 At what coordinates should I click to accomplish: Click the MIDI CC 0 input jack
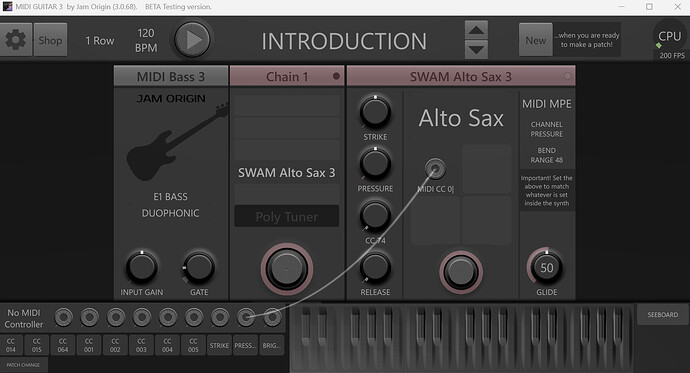435,169
